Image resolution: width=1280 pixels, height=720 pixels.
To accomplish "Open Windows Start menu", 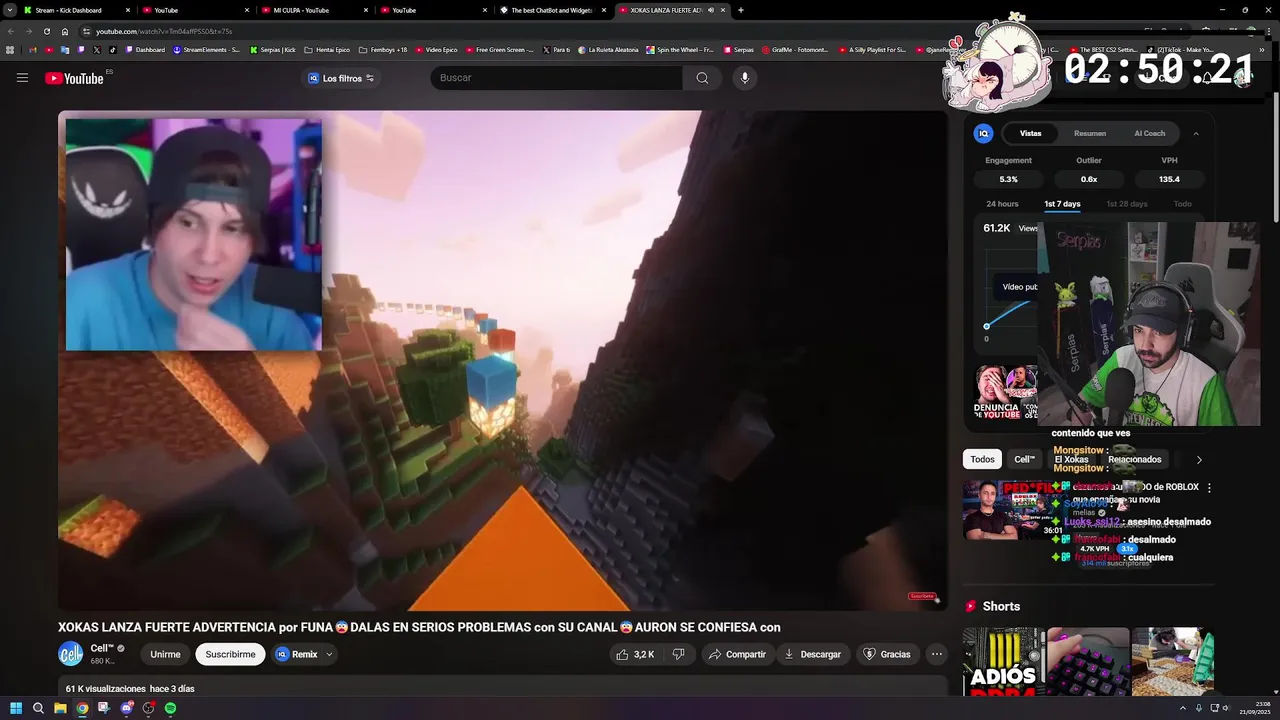I will 16,708.
